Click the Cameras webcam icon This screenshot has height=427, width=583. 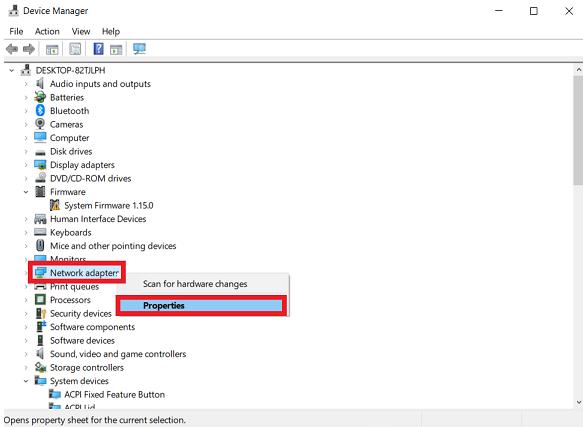[x=40, y=124]
